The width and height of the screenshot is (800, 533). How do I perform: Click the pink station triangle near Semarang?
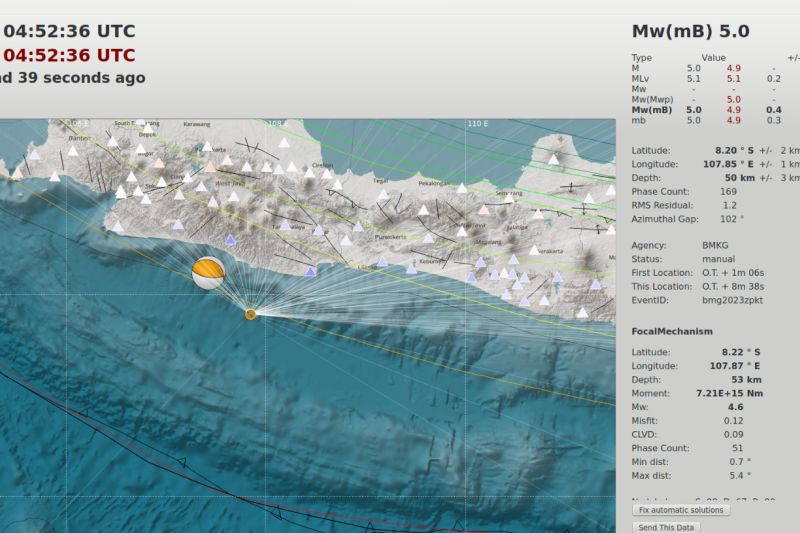click(x=486, y=211)
